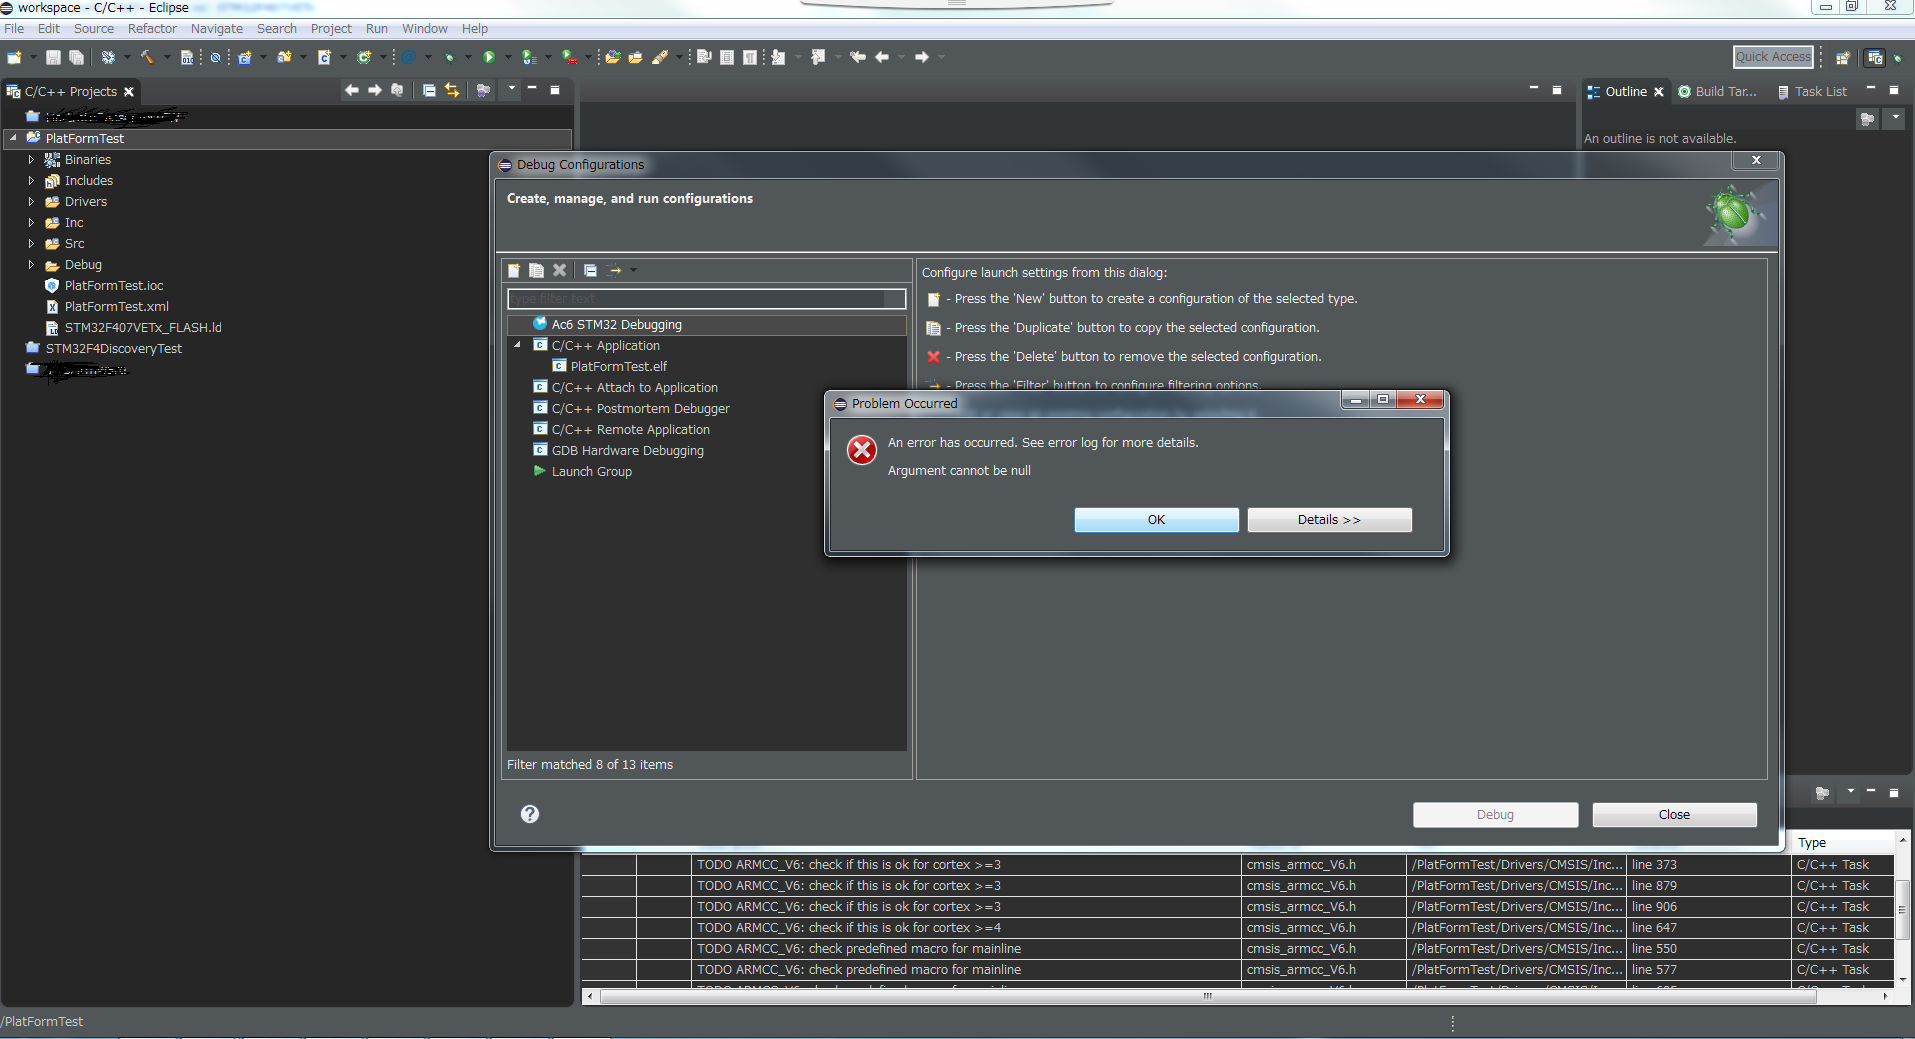Click Collapse All icon in Debug Configurations
Viewport: 1915px width, 1039px height.
point(590,270)
